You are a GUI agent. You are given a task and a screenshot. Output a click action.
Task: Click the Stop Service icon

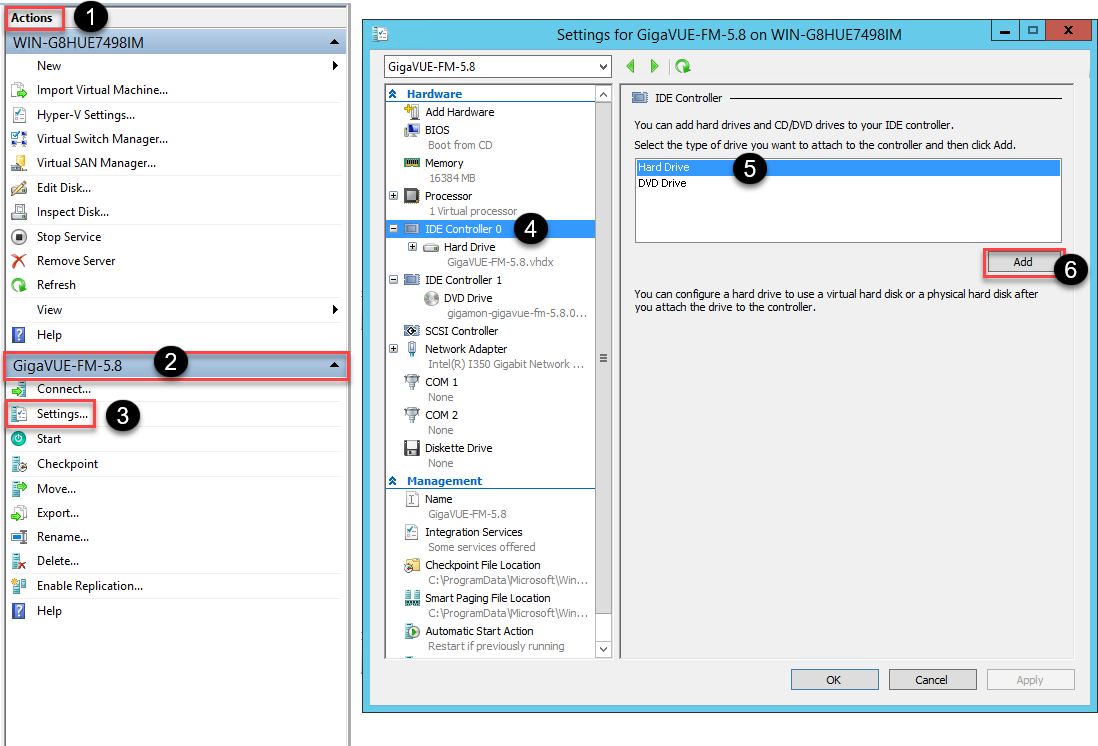(x=18, y=237)
